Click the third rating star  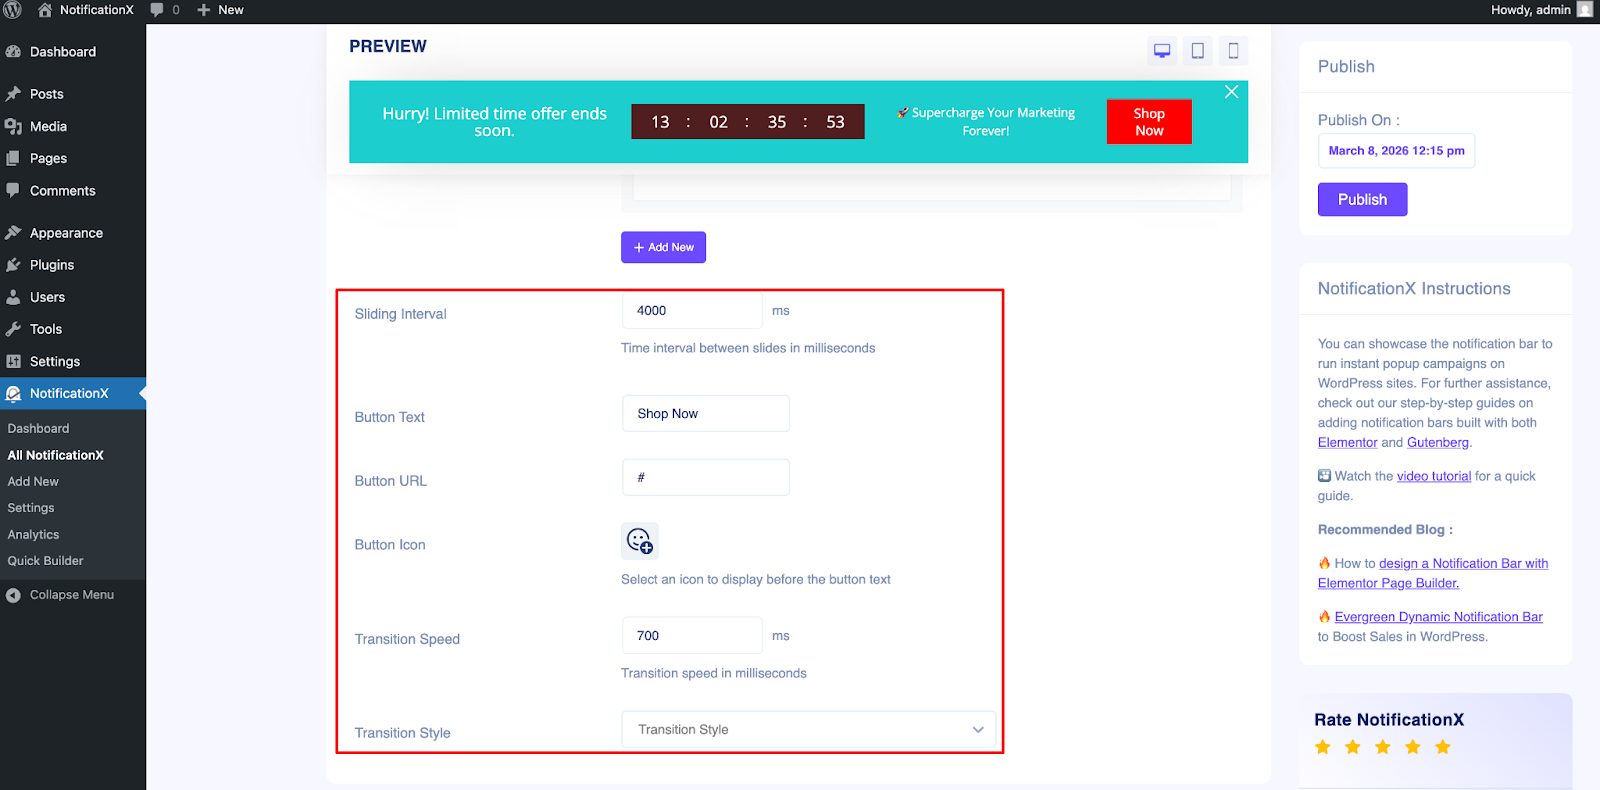1383,747
